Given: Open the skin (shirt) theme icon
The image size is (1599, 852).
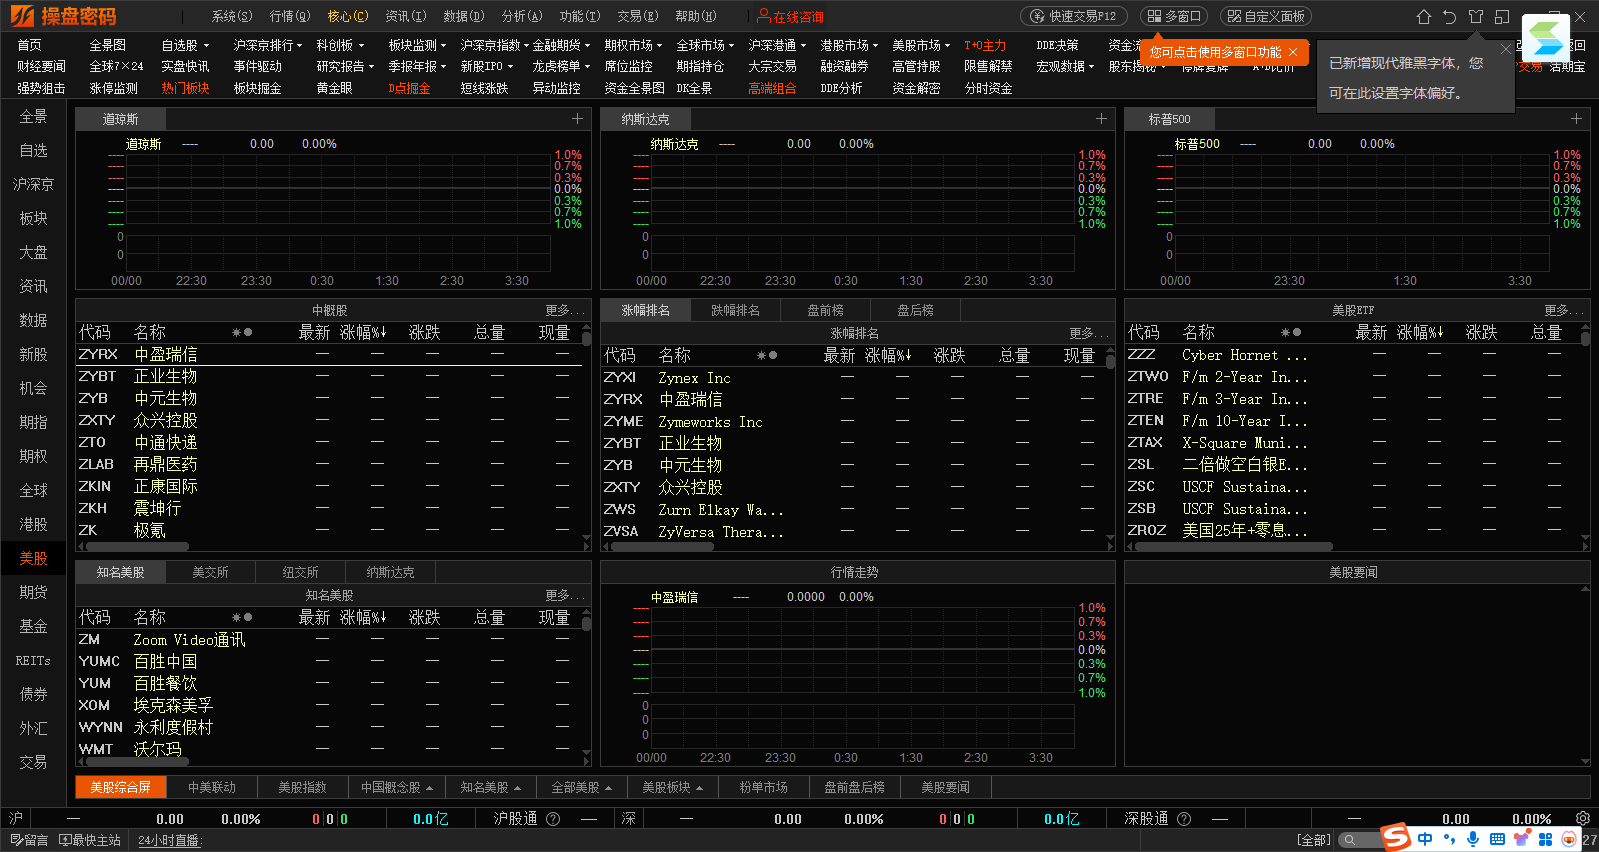Looking at the screenshot, I should (x=1476, y=17).
